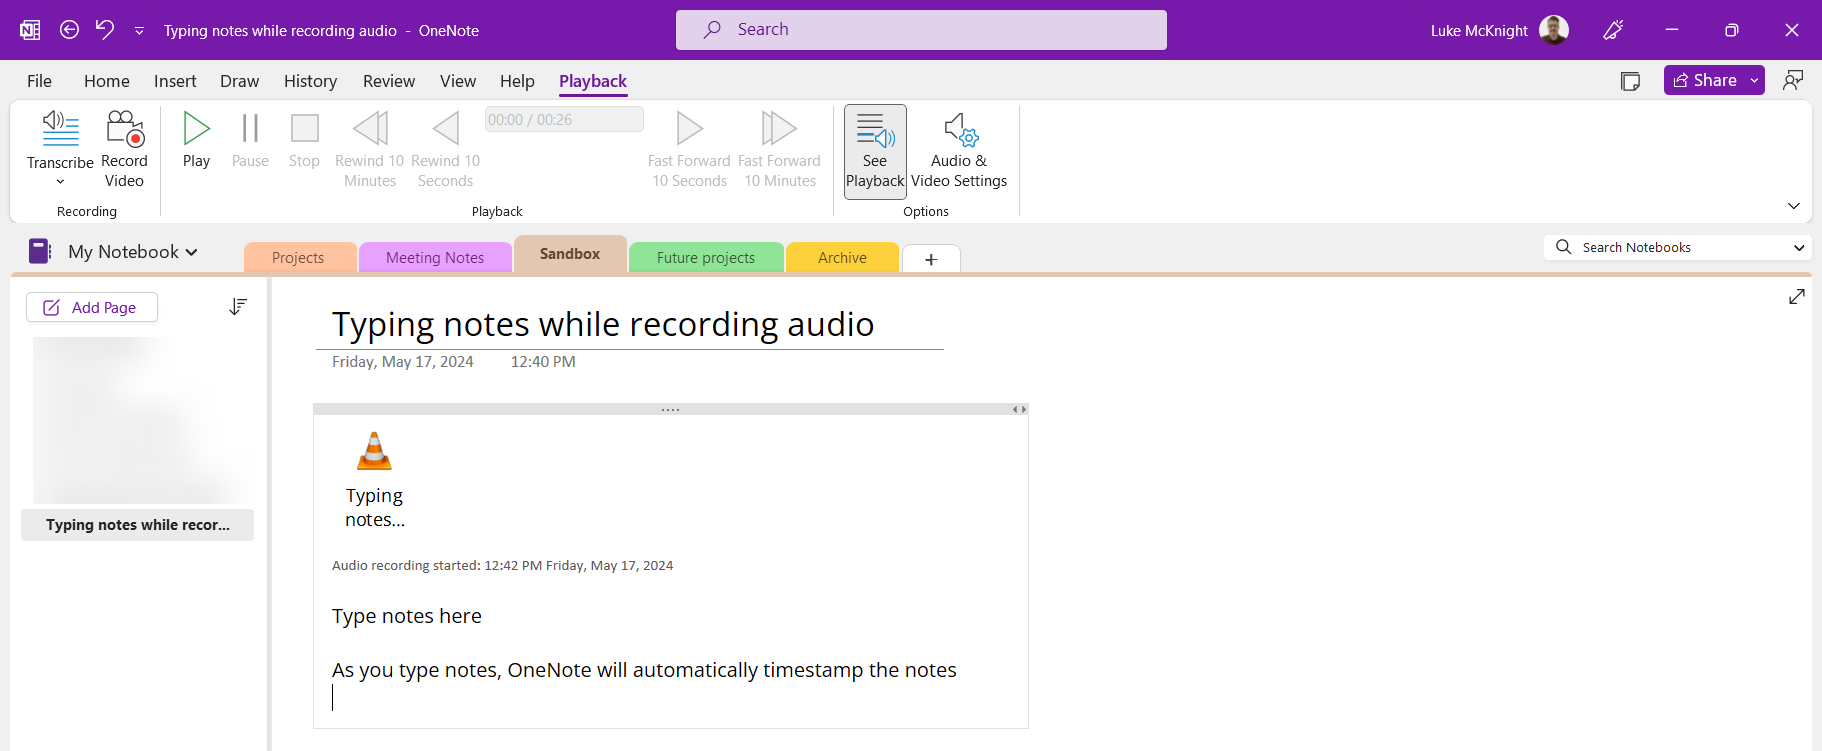Expand Share dropdown arrow
The image size is (1822, 751).
coord(1755,80)
